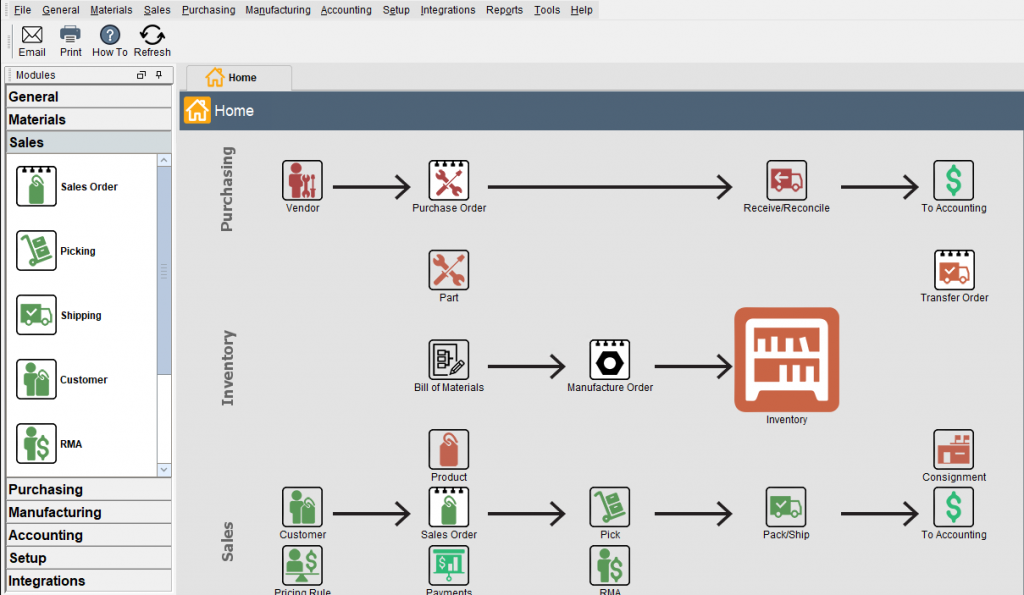1024x595 pixels.
Task: Click the large Inventory shelf icon
Action: point(786,359)
